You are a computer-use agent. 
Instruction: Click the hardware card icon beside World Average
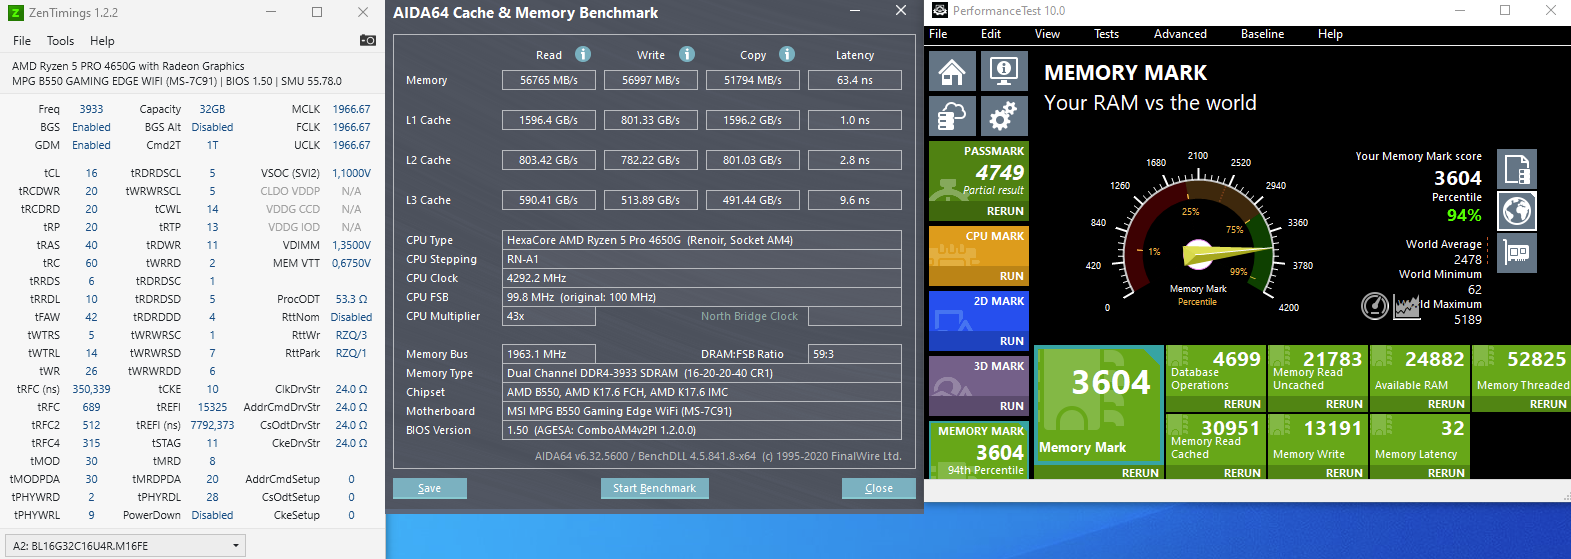point(1517,253)
